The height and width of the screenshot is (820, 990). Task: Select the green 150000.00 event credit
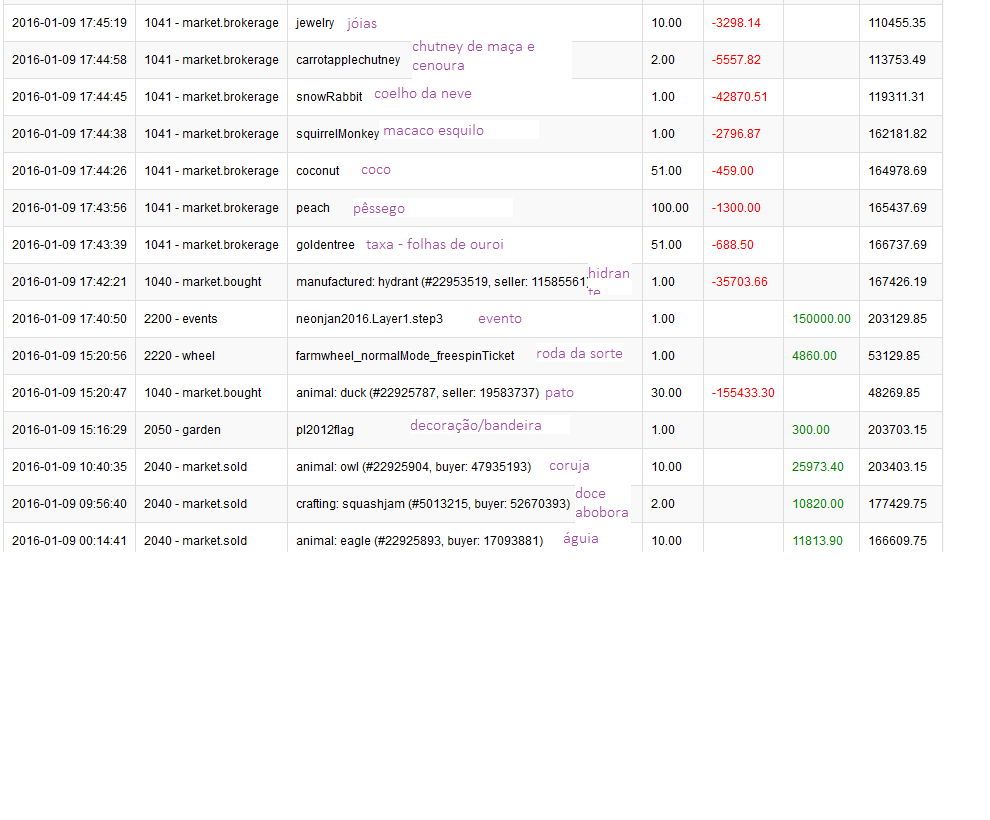point(821,319)
